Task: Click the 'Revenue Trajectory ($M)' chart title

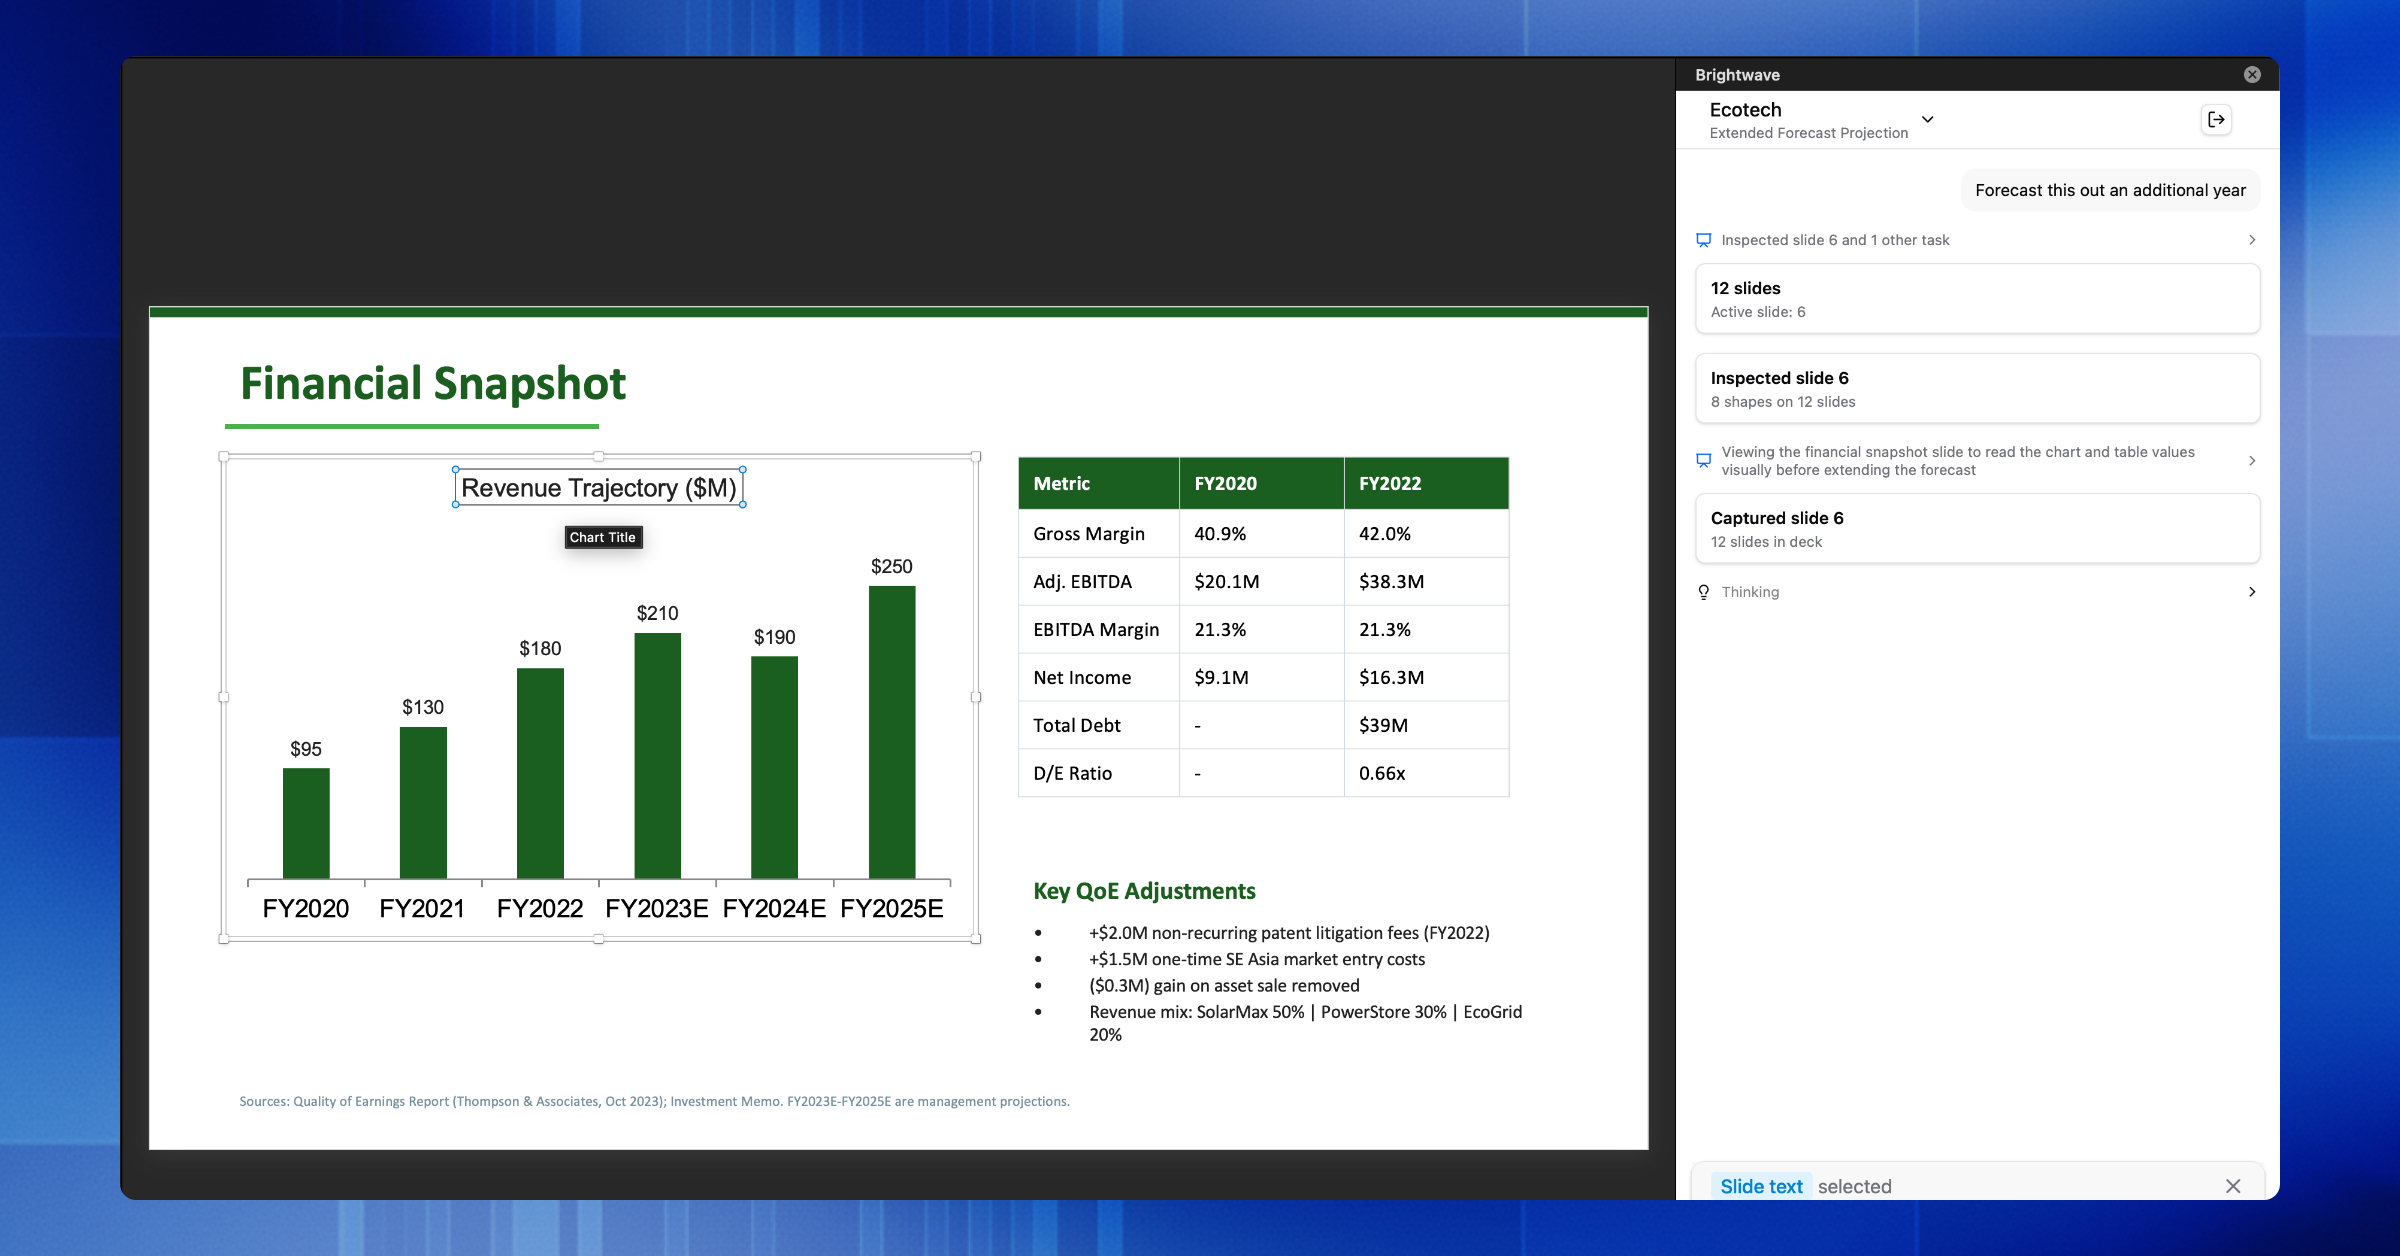Action: (x=599, y=488)
